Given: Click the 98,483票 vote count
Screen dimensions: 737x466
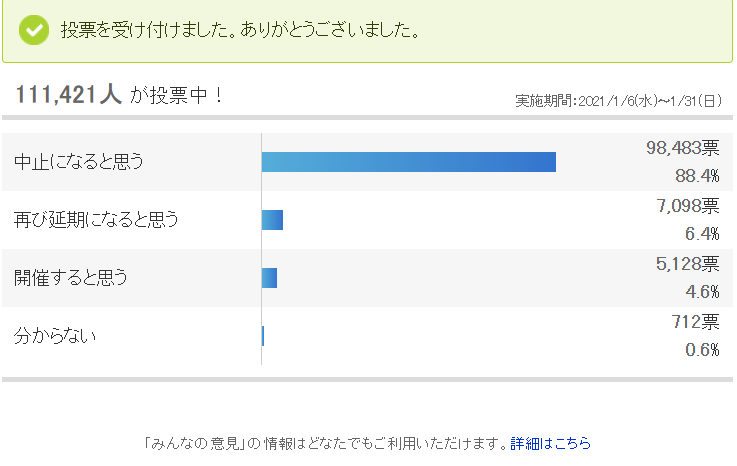Looking at the screenshot, I should pos(682,148).
